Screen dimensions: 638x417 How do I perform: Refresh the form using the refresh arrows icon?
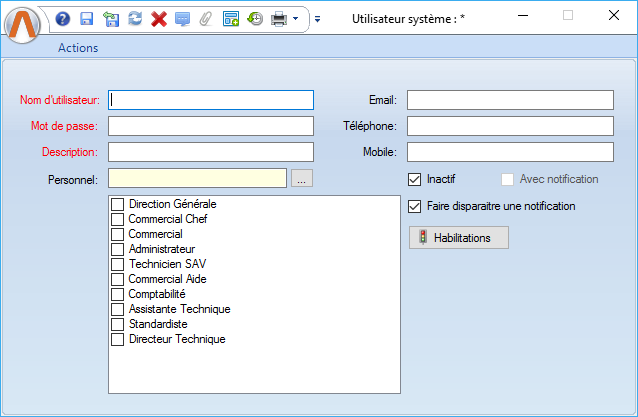pos(134,18)
